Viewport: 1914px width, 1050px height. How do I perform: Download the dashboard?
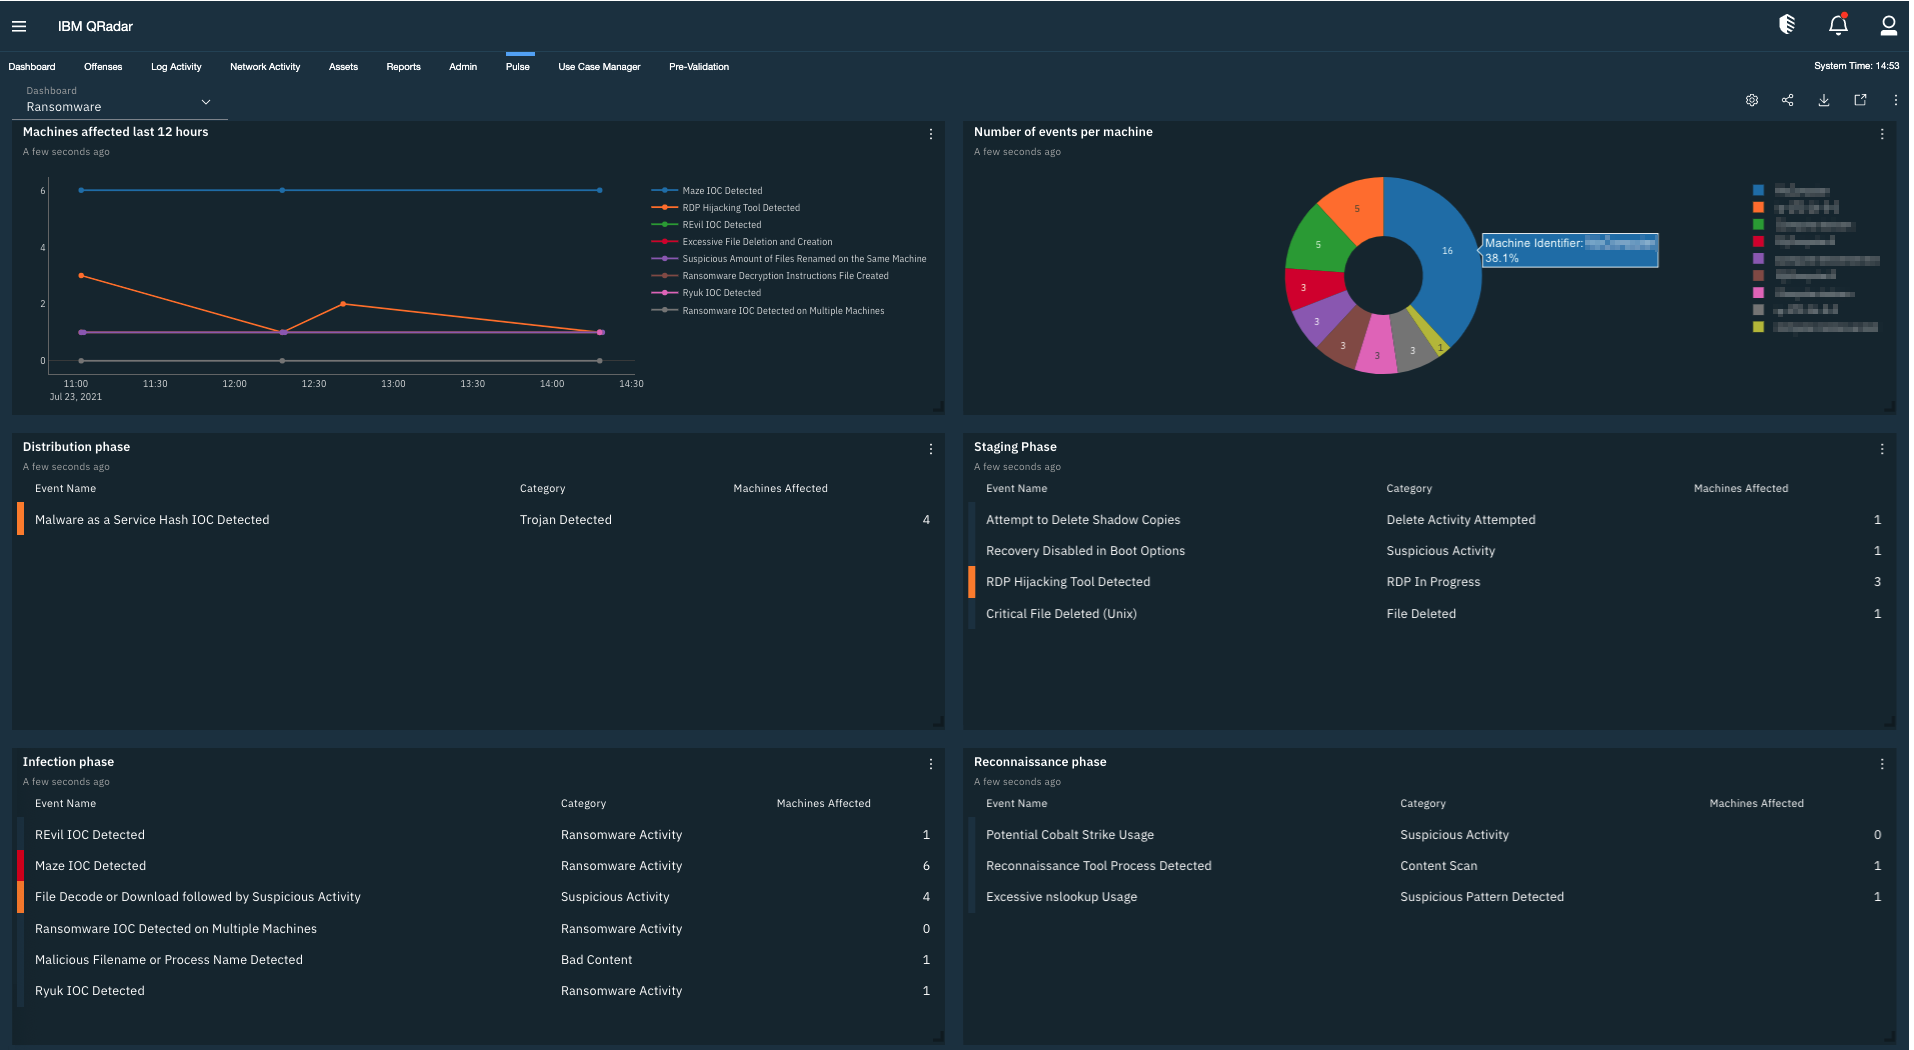[x=1823, y=100]
